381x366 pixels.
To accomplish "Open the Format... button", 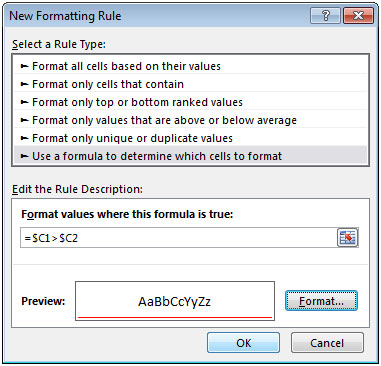I will 321,301.
